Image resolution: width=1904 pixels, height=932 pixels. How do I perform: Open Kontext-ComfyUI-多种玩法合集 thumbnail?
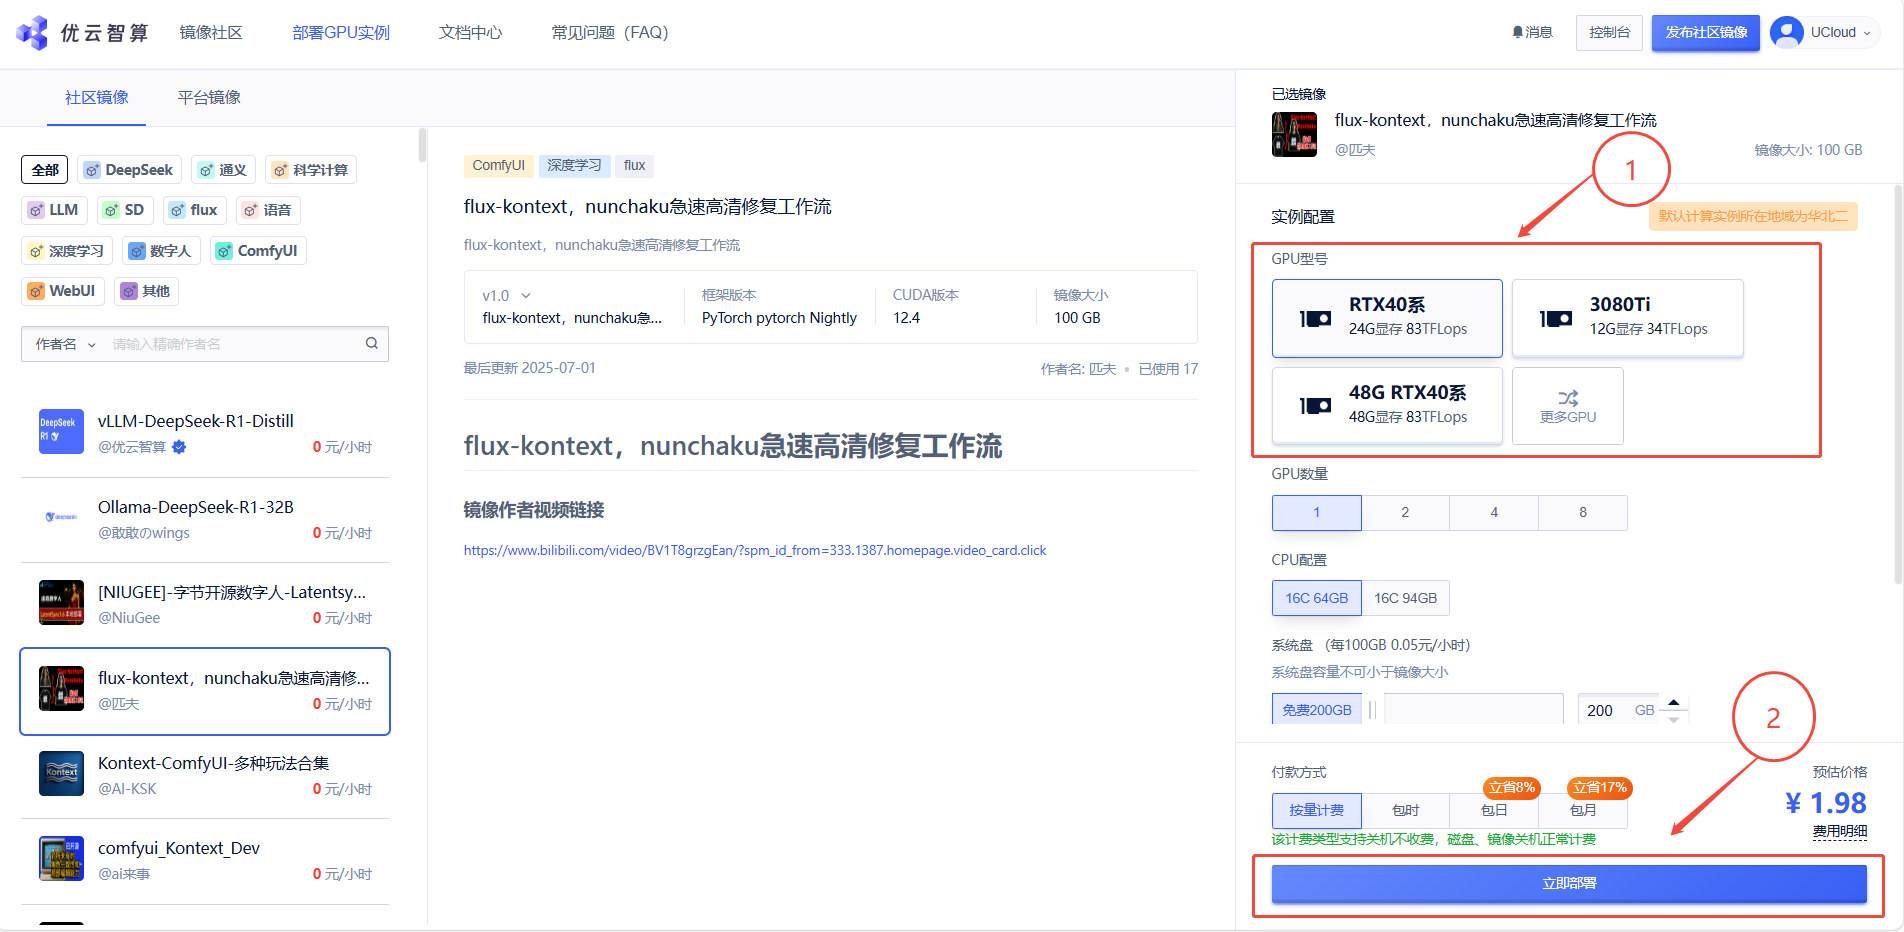61,773
